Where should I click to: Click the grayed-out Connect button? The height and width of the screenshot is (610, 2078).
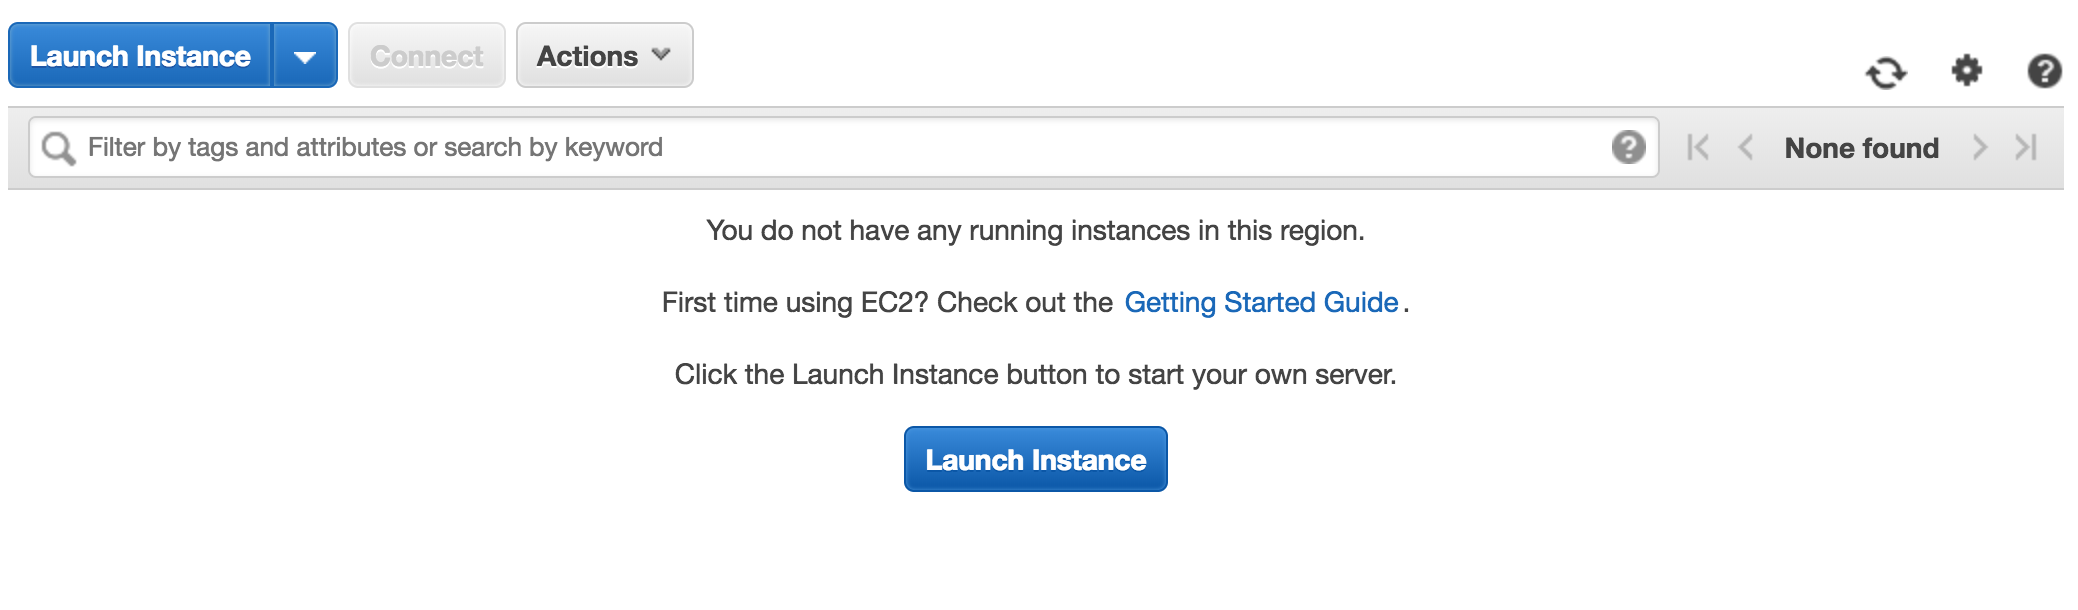pyautogui.click(x=426, y=55)
